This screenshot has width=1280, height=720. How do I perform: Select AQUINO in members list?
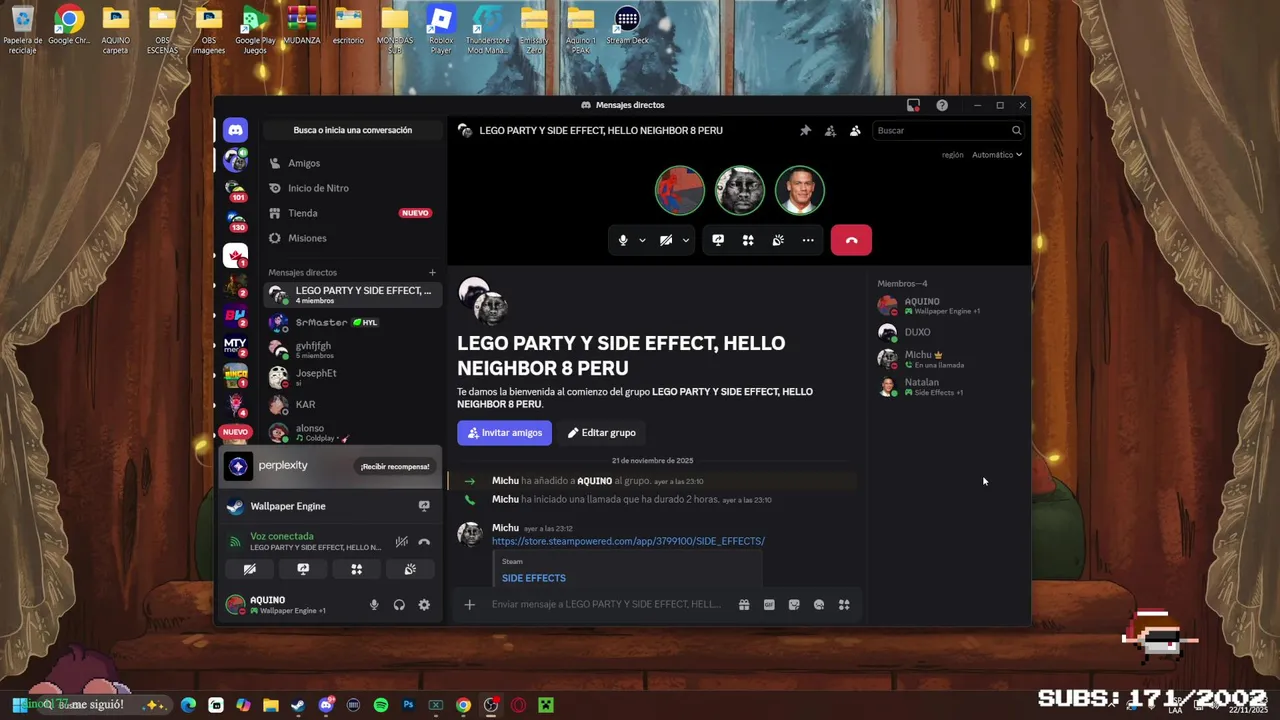pos(949,305)
